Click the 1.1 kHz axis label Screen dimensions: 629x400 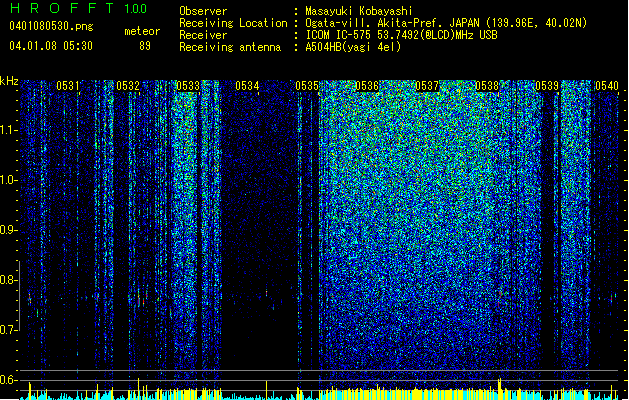pos(9,130)
